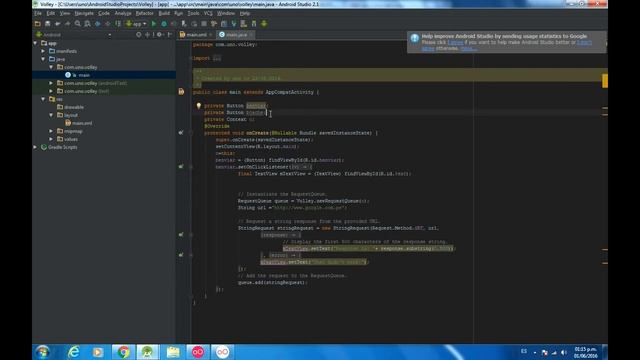Click gutter icon beside setOnClickListener line
The width and height of the screenshot is (640, 360).
coord(181,167)
